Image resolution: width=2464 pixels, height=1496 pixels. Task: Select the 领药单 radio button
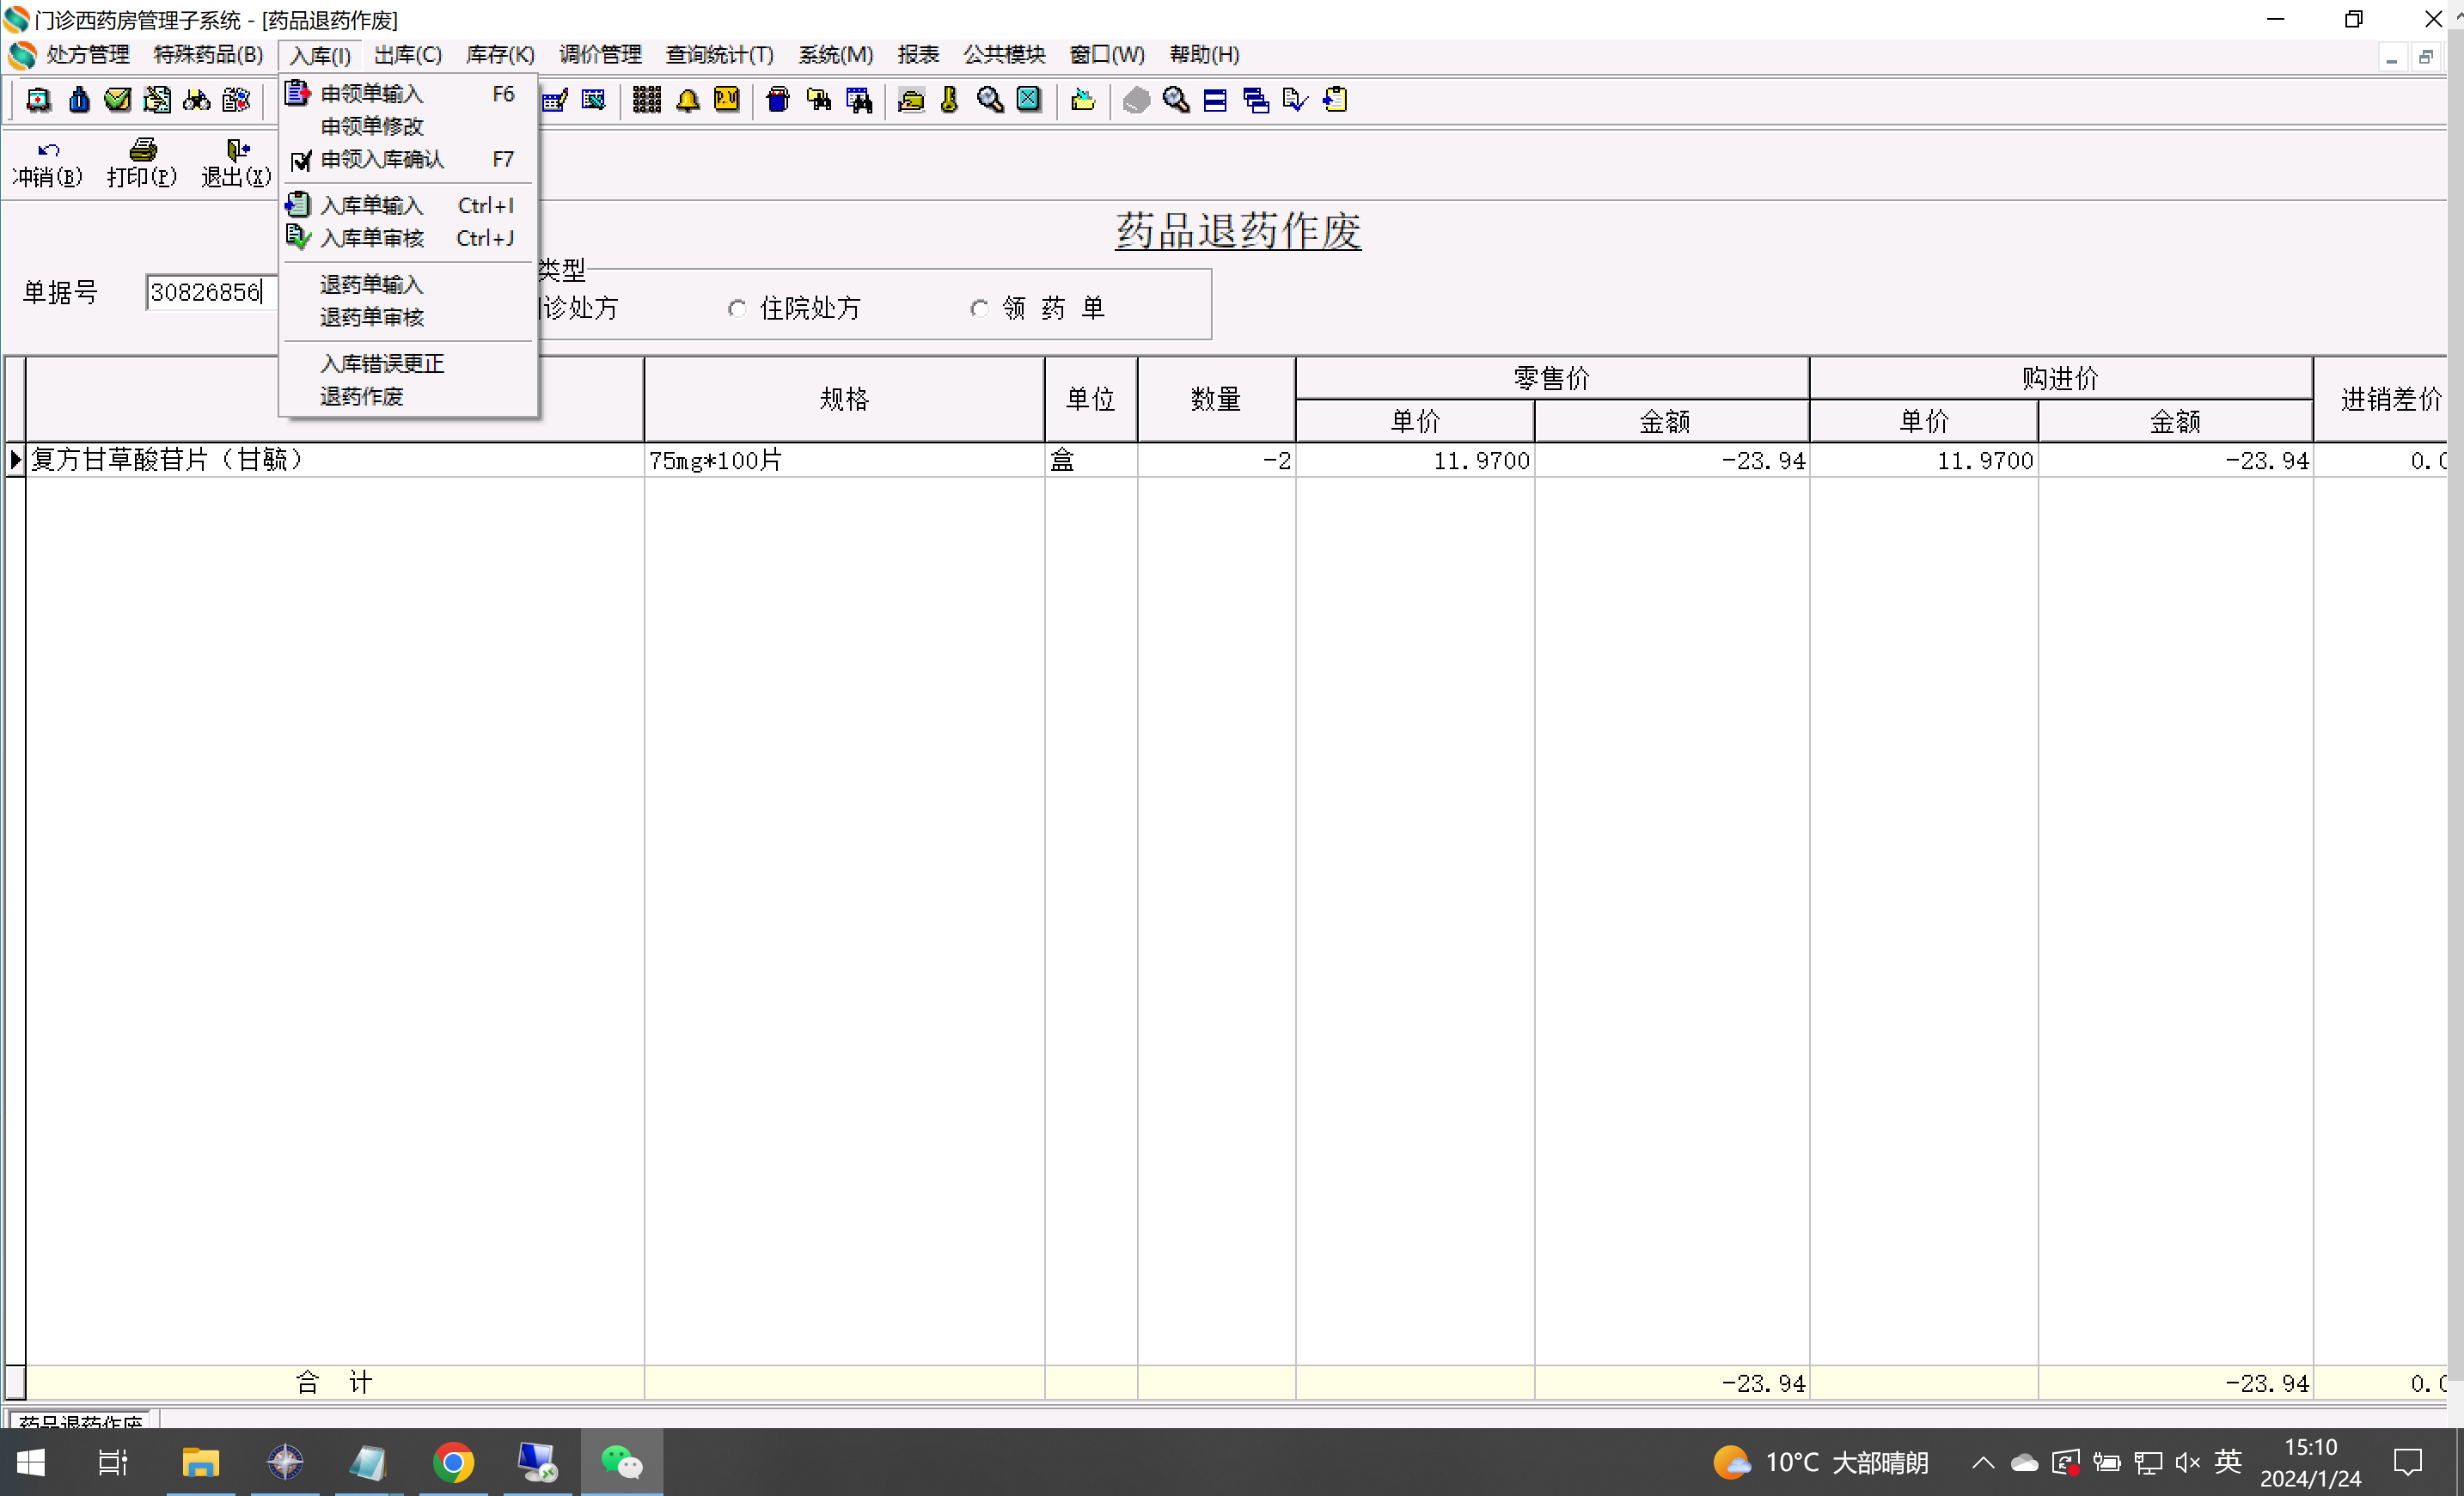pos(979,309)
